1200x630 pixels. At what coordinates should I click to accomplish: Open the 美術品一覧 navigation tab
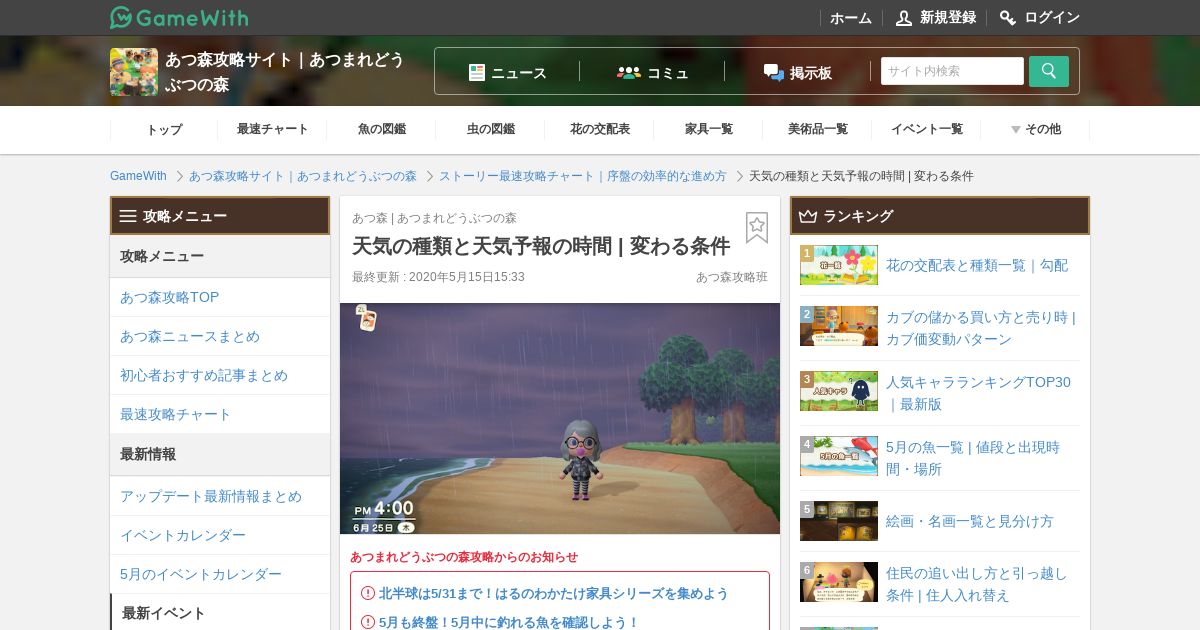[x=818, y=129]
